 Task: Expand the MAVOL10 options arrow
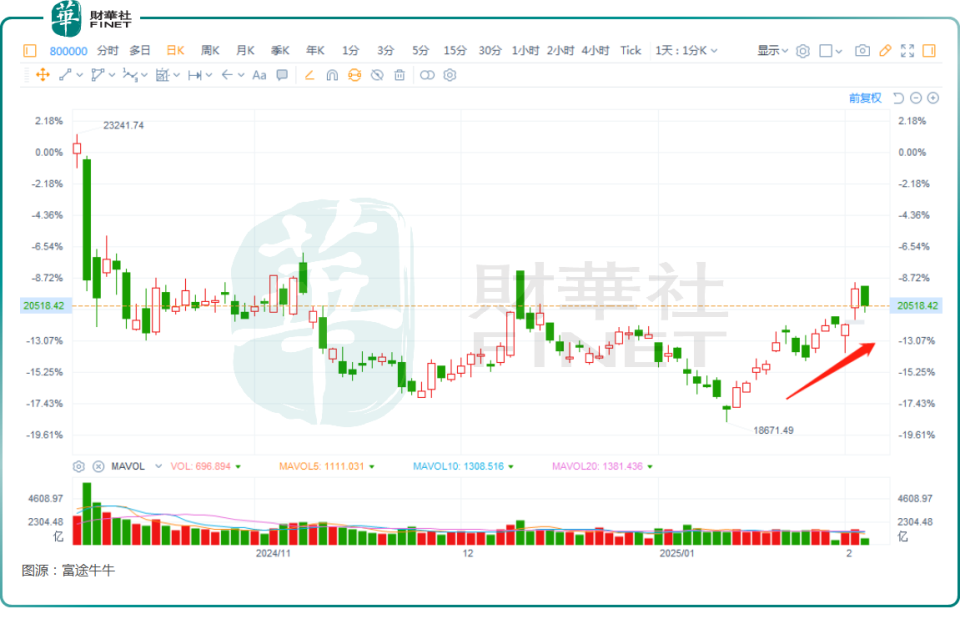[x=511, y=467]
